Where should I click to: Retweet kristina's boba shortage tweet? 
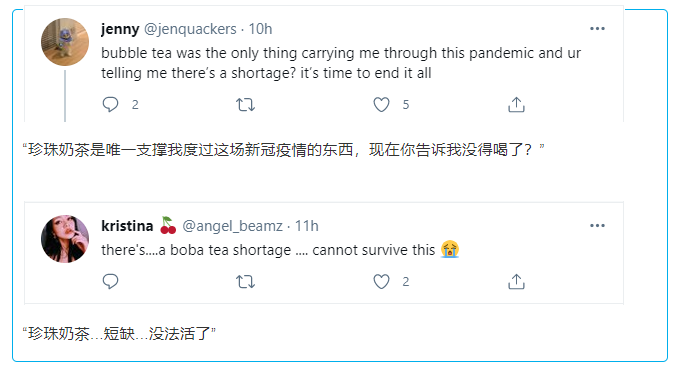[245, 282]
